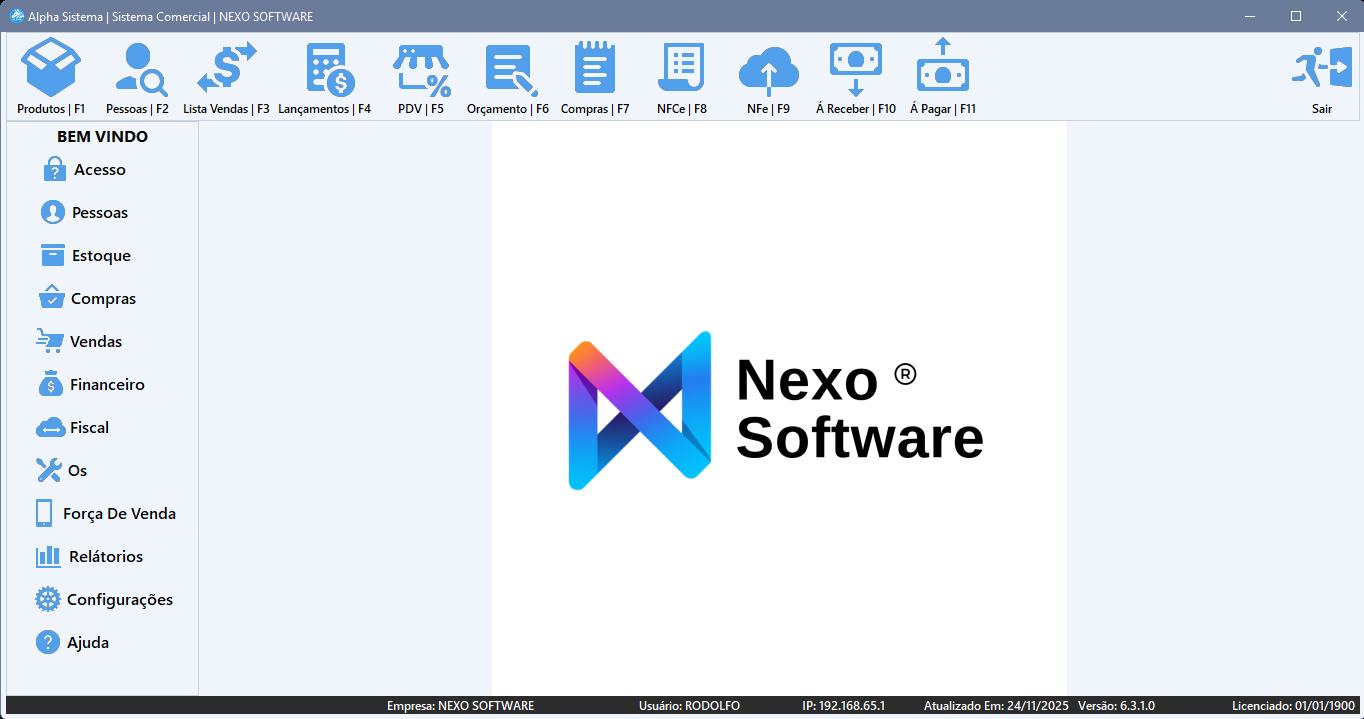Select the Configurações label
Image resolution: width=1364 pixels, height=719 pixels.
point(120,600)
